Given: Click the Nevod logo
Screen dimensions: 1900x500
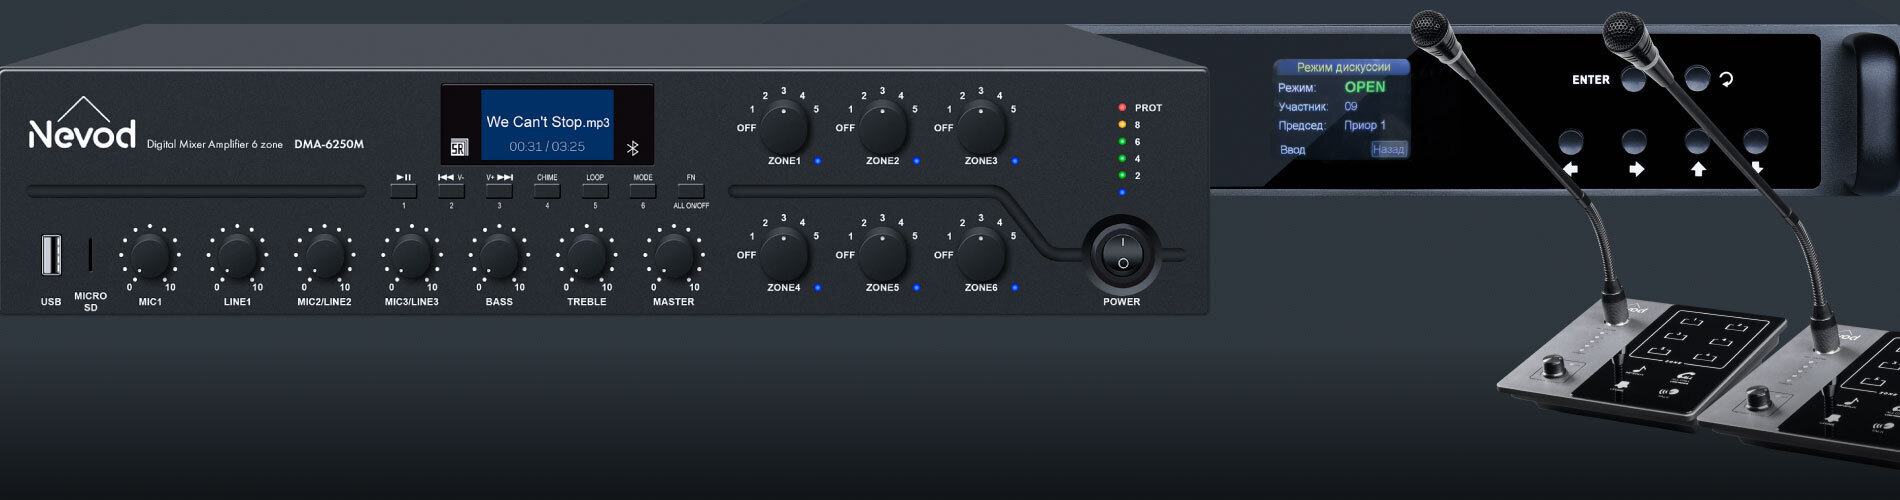Looking at the screenshot, I should point(82,125).
